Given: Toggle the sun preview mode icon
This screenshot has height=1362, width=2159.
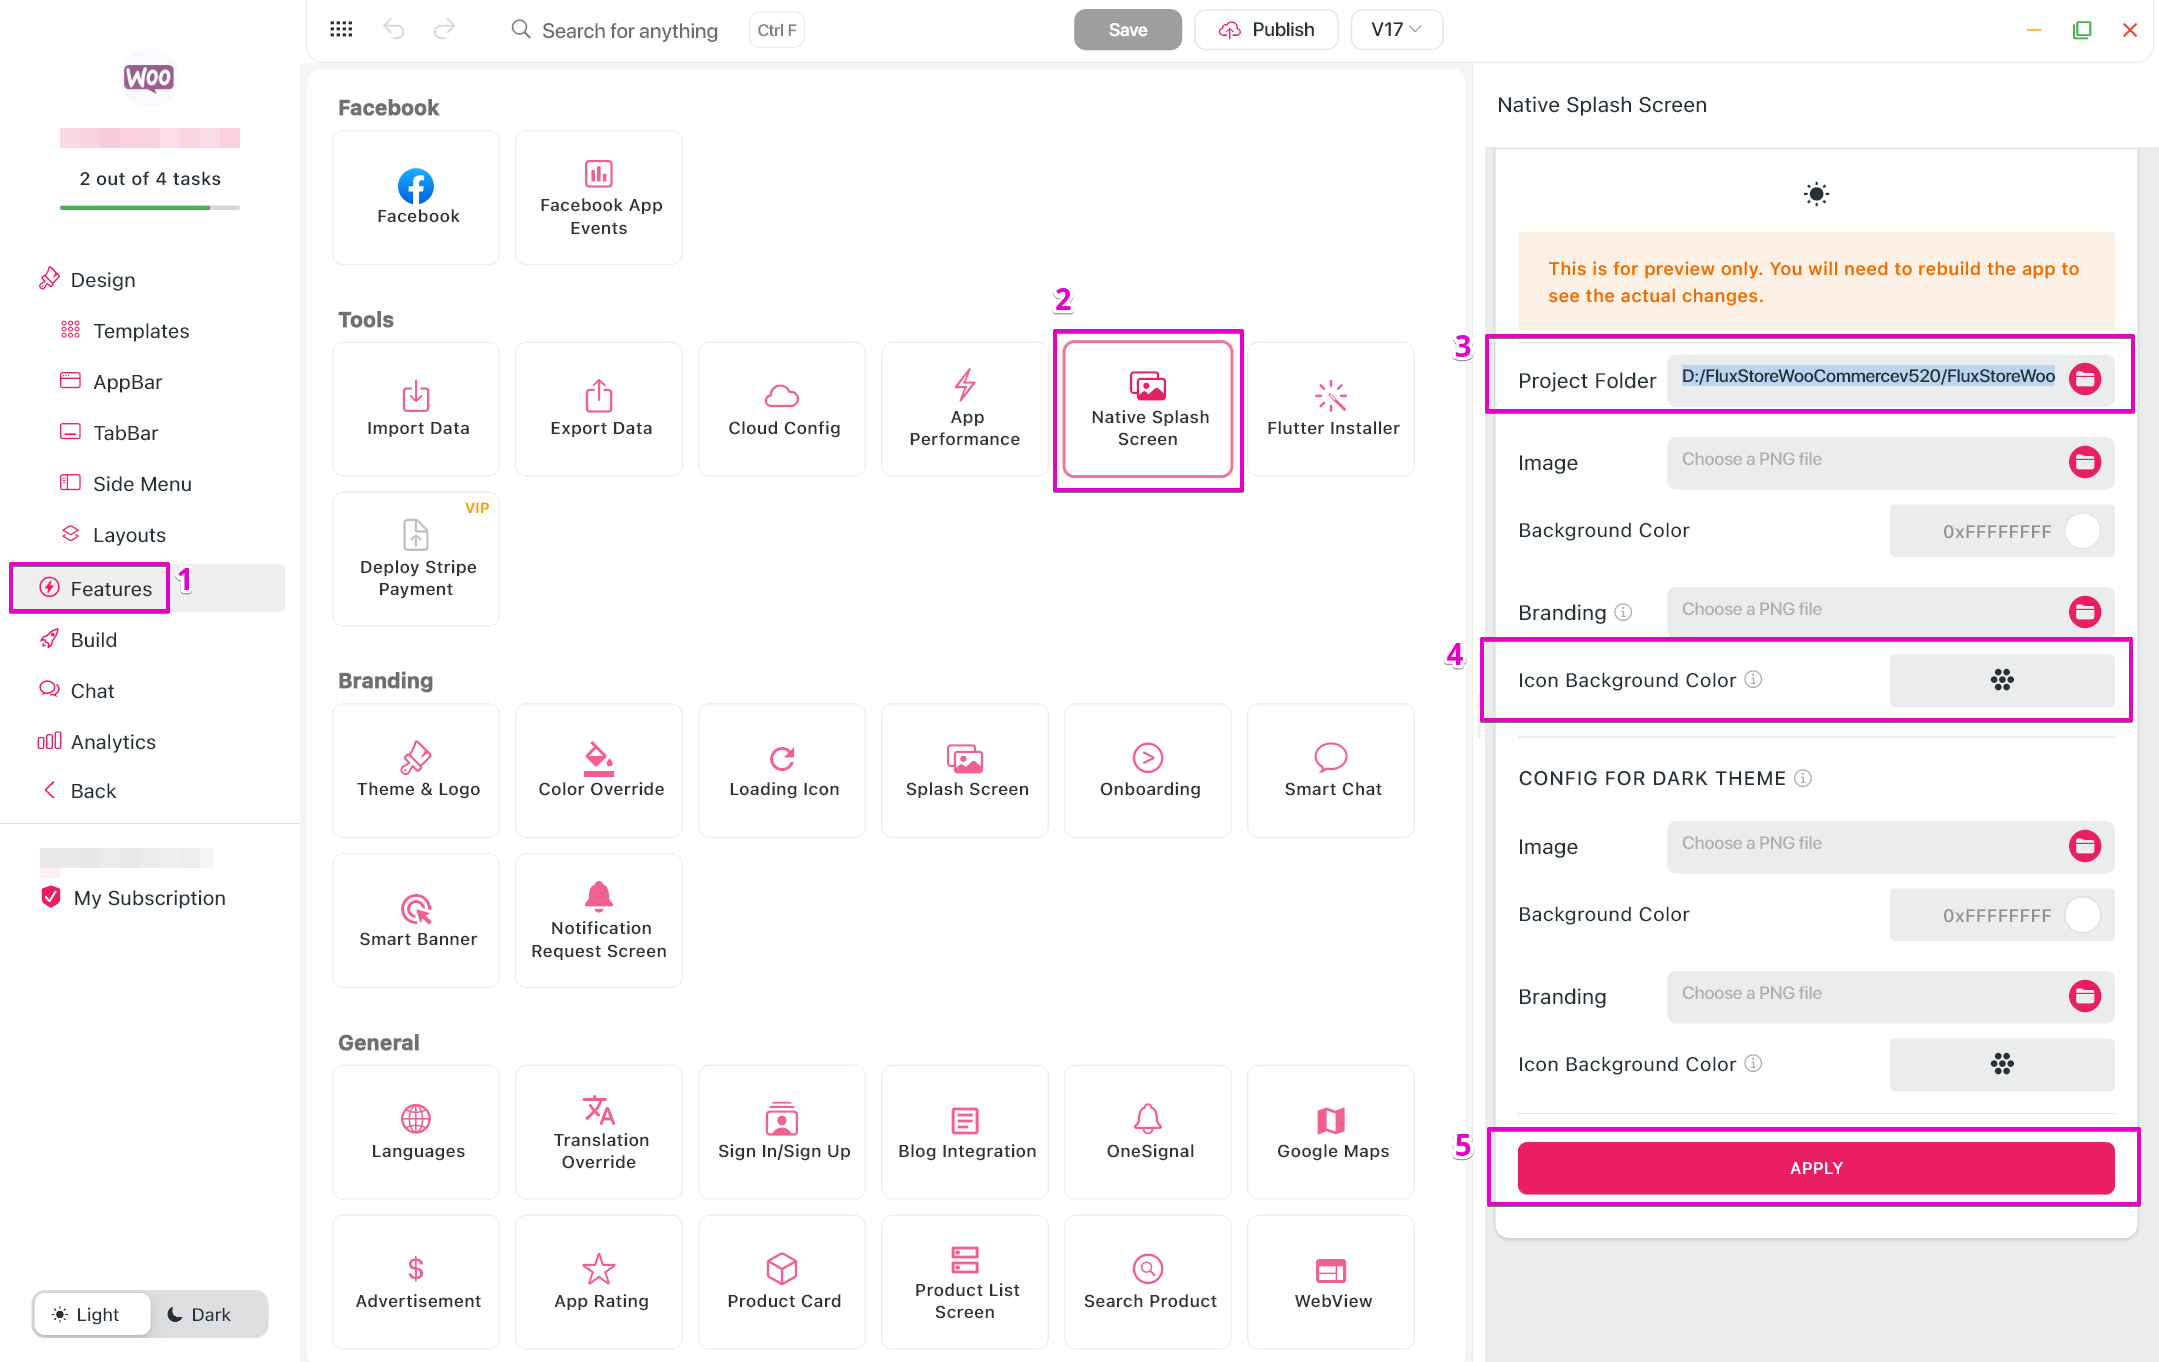Looking at the screenshot, I should pos(1815,194).
